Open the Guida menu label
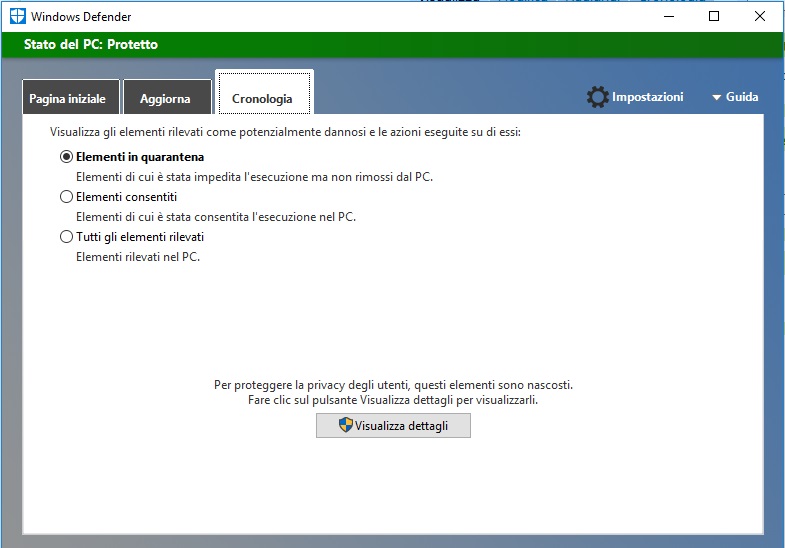The width and height of the screenshot is (785, 548). (x=742, y=97)
